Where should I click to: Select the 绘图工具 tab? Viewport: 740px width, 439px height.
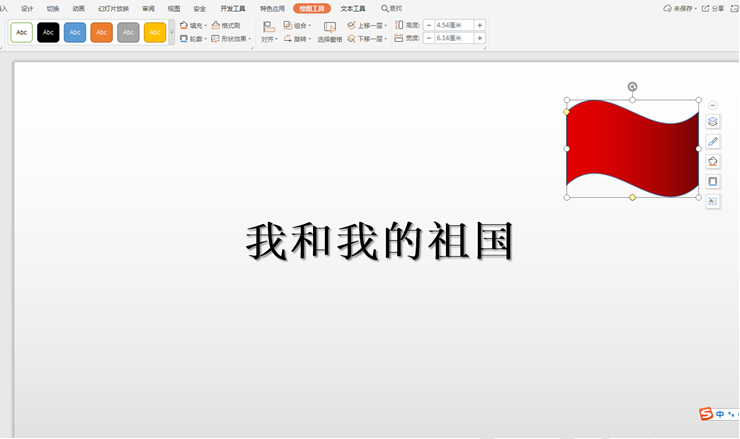(x=312, y=8)
